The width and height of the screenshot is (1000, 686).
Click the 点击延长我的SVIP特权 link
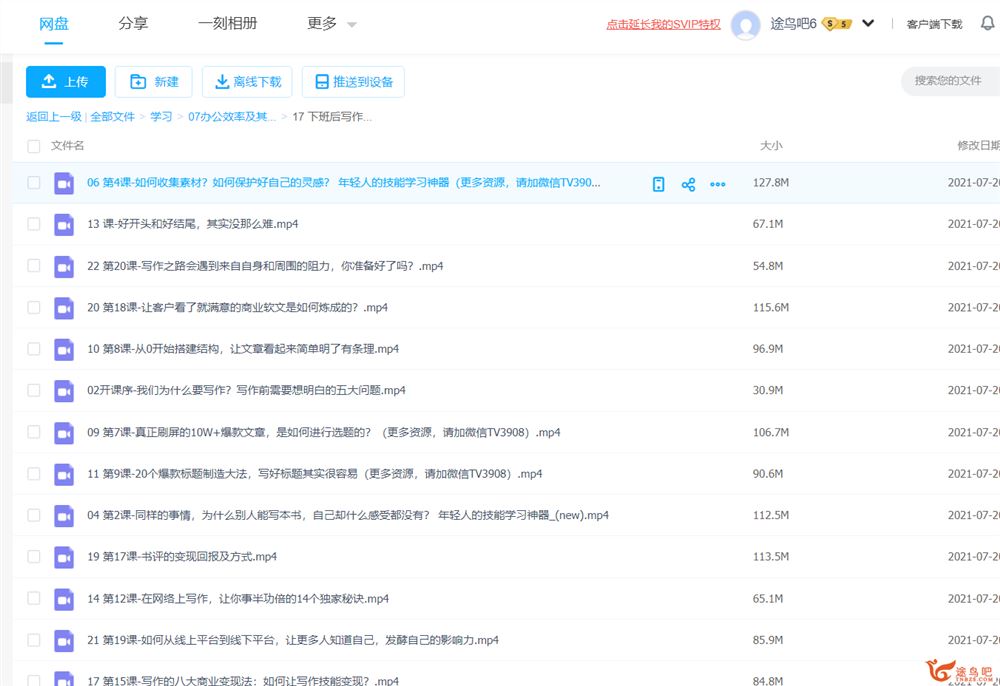[x=663, y=25]
